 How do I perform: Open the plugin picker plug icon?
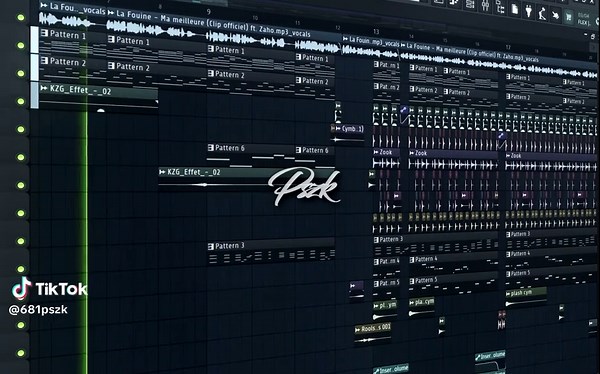point(528,11)
